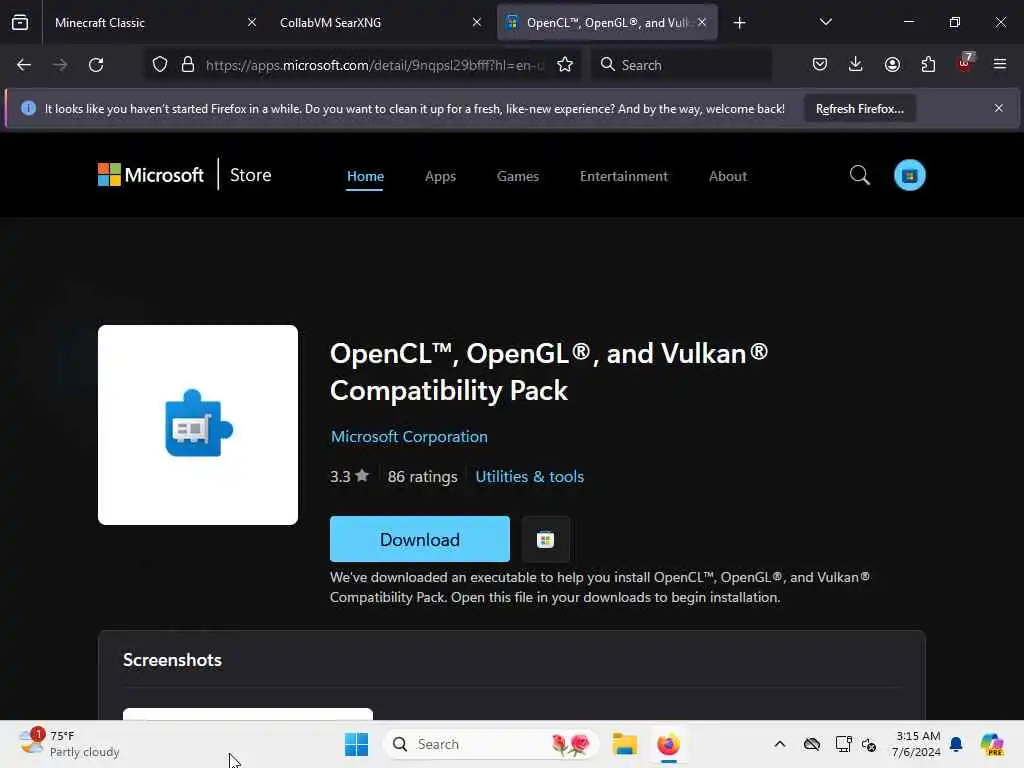Open the Downloads panel
1024x768 pixels.
[x=856, y=65]
